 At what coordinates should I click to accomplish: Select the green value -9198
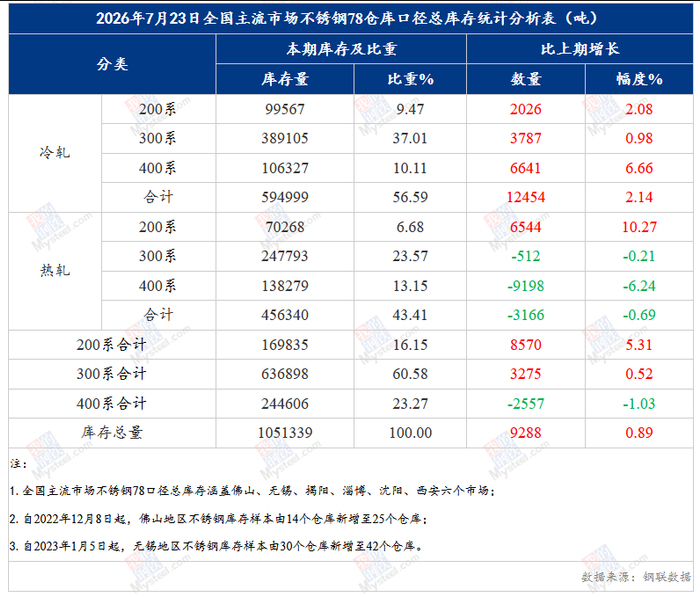click(526, 286)
